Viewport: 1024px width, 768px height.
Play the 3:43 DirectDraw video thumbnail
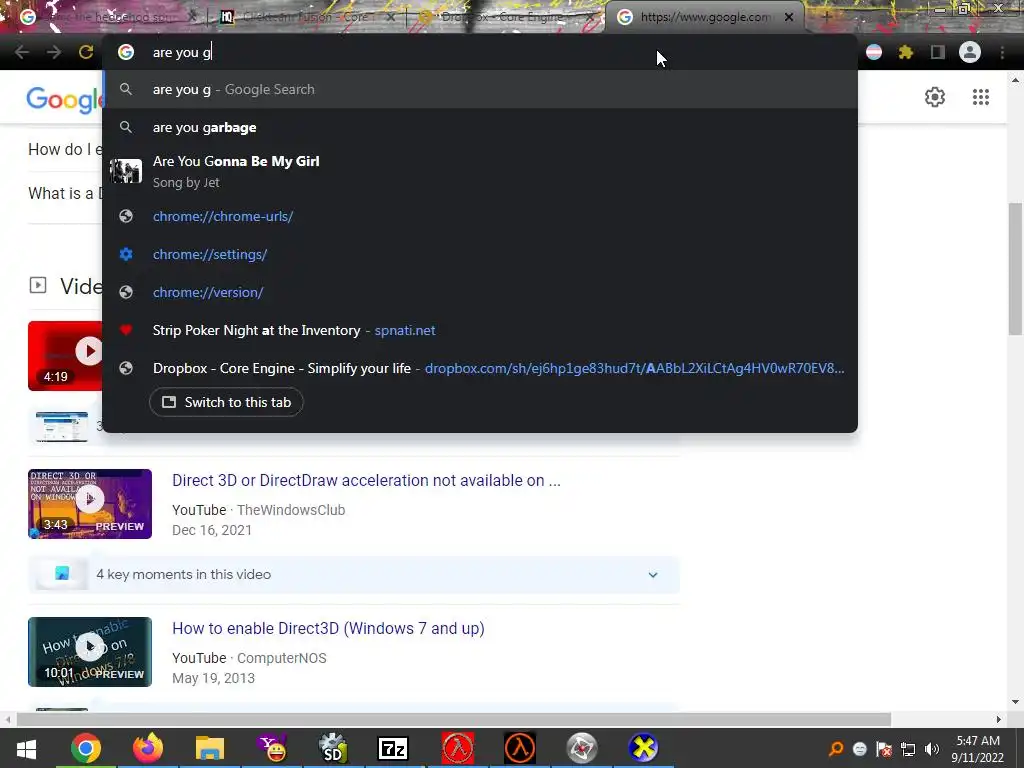coord(90,504)
